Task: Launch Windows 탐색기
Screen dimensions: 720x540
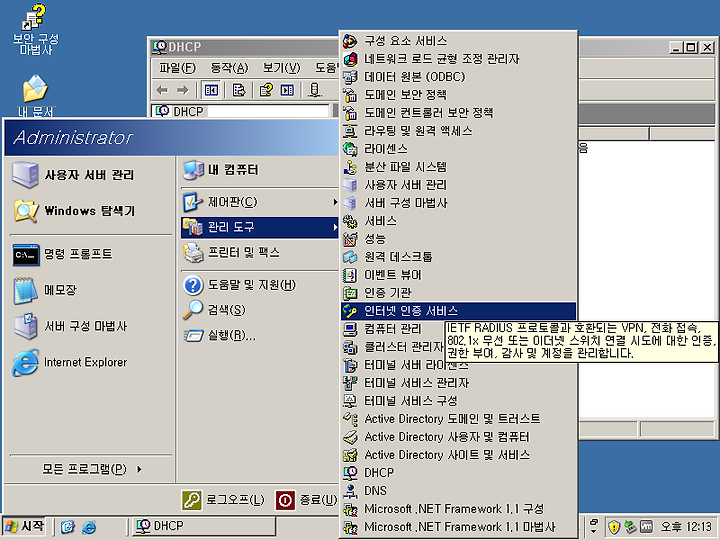Action: pos(91,211)
